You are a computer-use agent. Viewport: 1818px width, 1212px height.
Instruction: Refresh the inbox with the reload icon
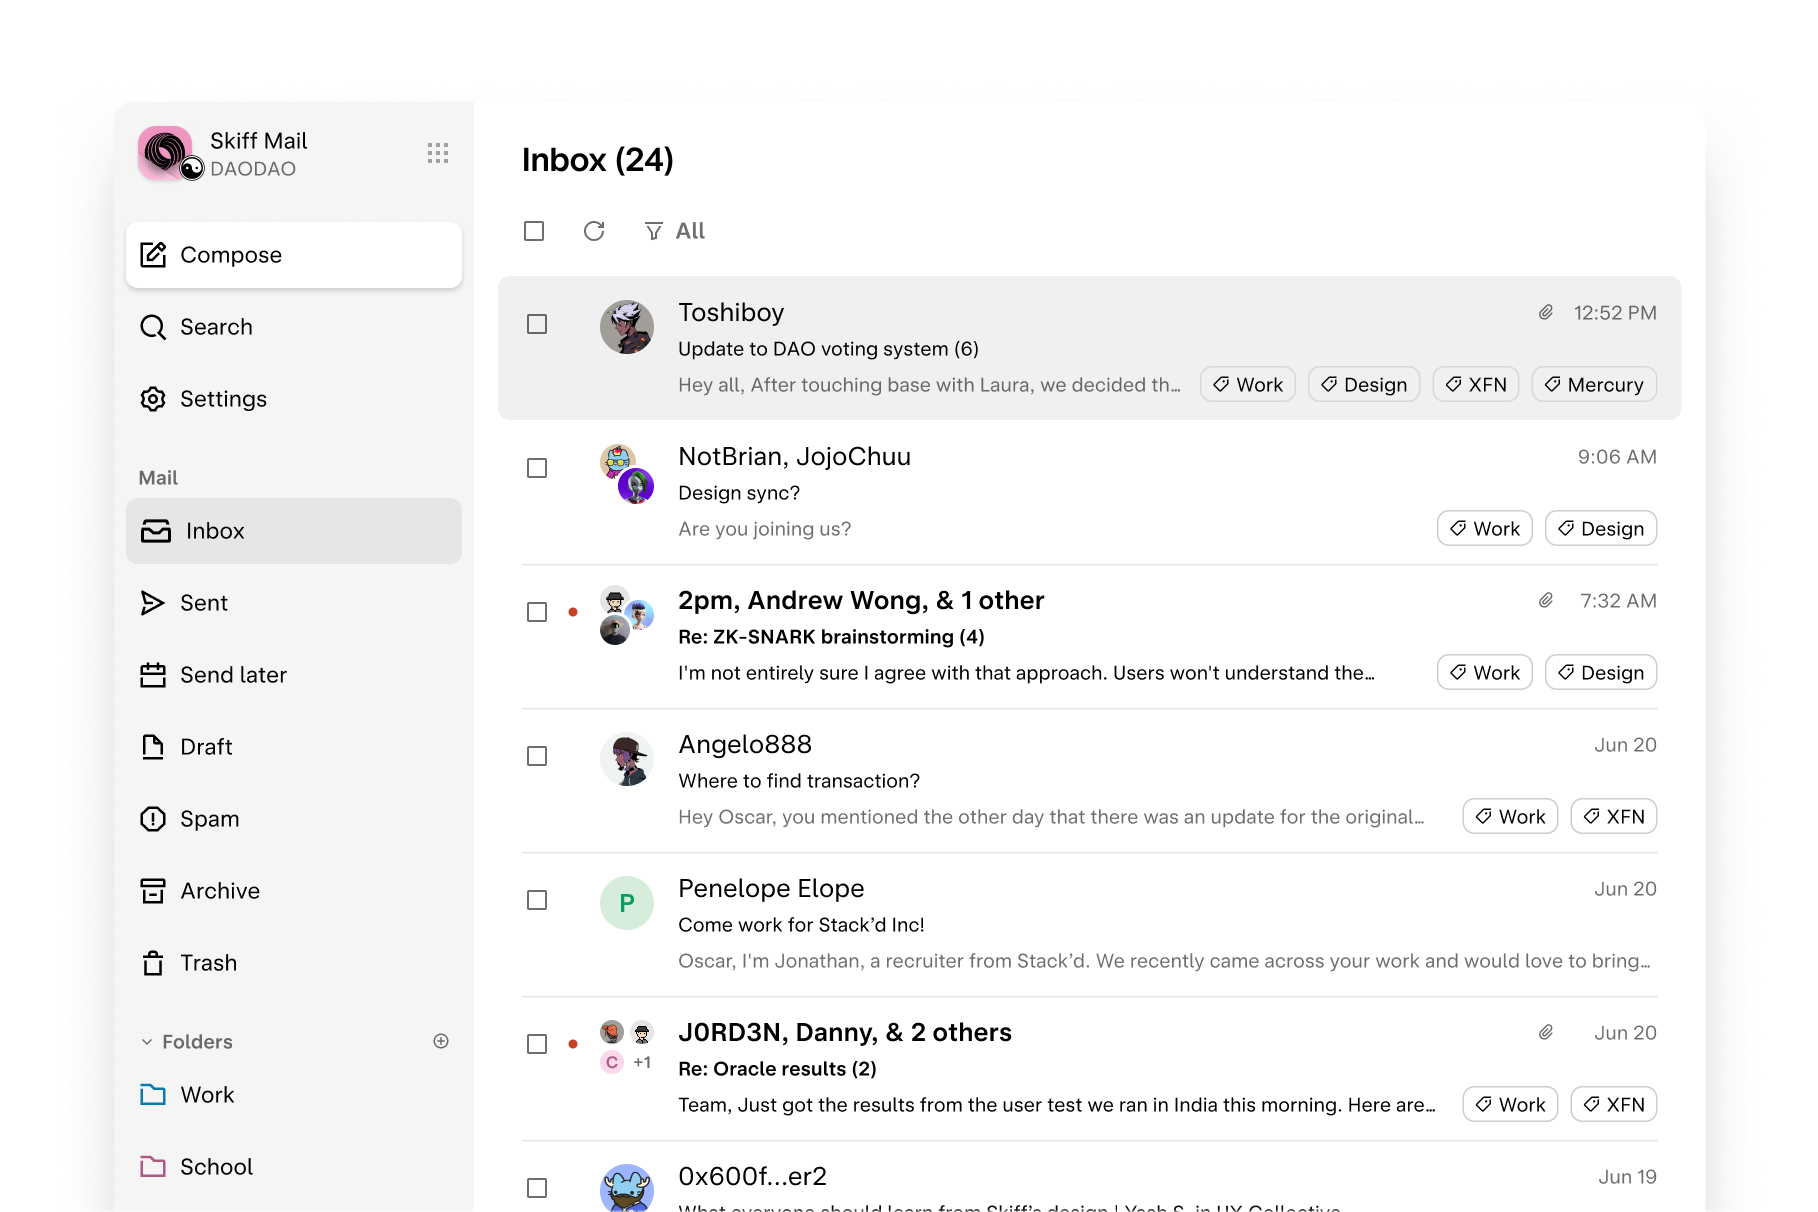click(x=594, y=231)
